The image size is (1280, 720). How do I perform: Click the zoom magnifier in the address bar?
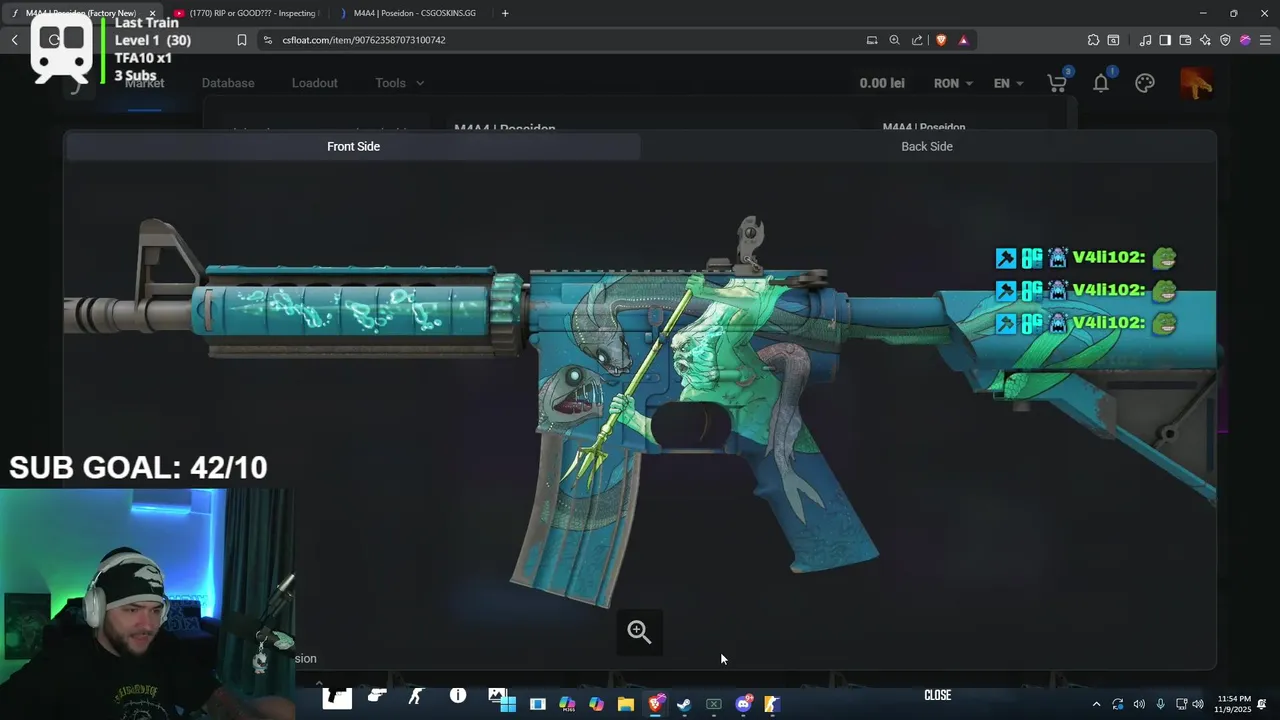pos(894,40)
